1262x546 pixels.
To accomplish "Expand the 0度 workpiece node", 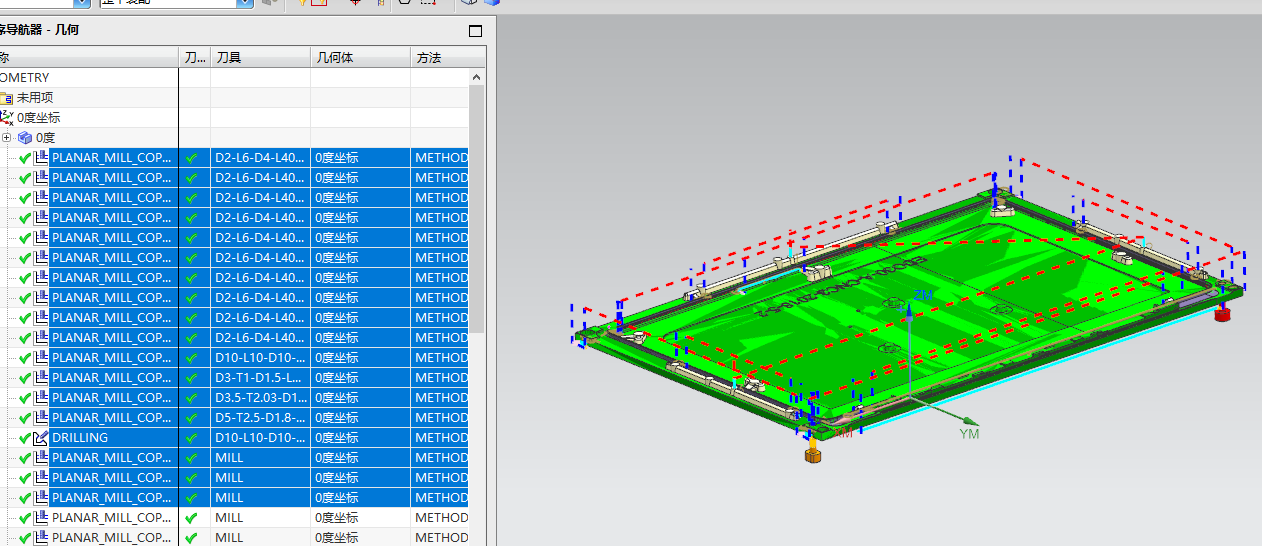I will point(6,138).
